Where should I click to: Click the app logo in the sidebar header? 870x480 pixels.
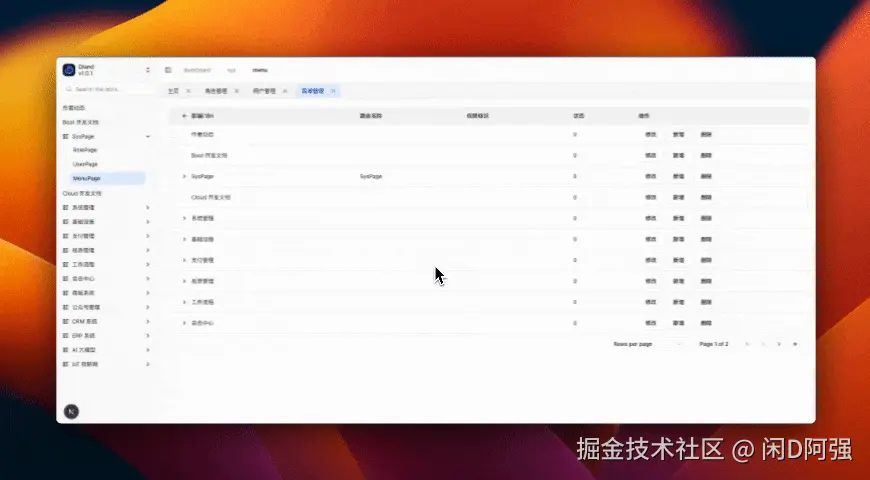[x=69, y=70]
